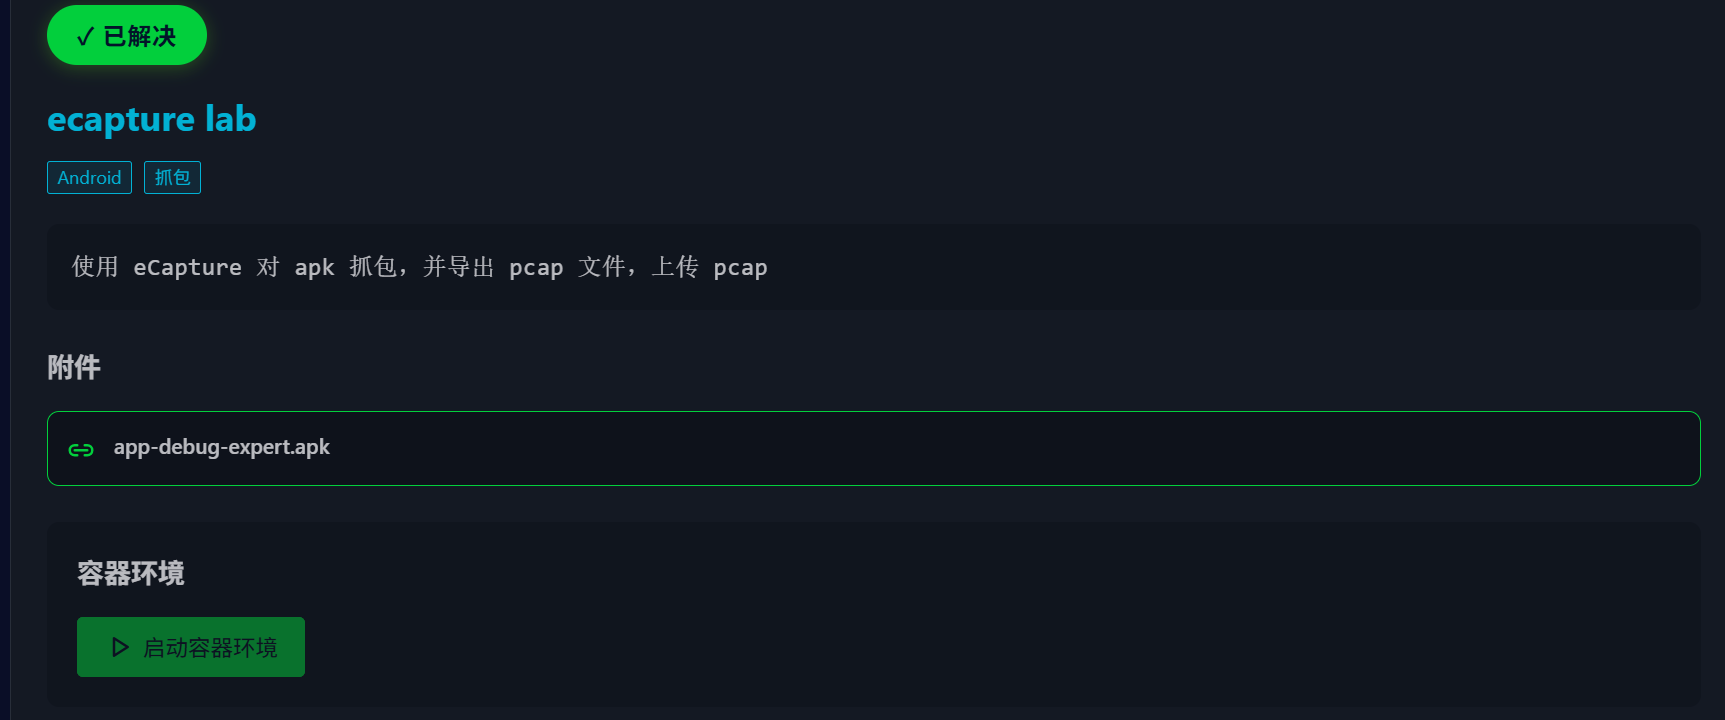
Task: Click the 上传 word in the description
Action: (675, 267)
